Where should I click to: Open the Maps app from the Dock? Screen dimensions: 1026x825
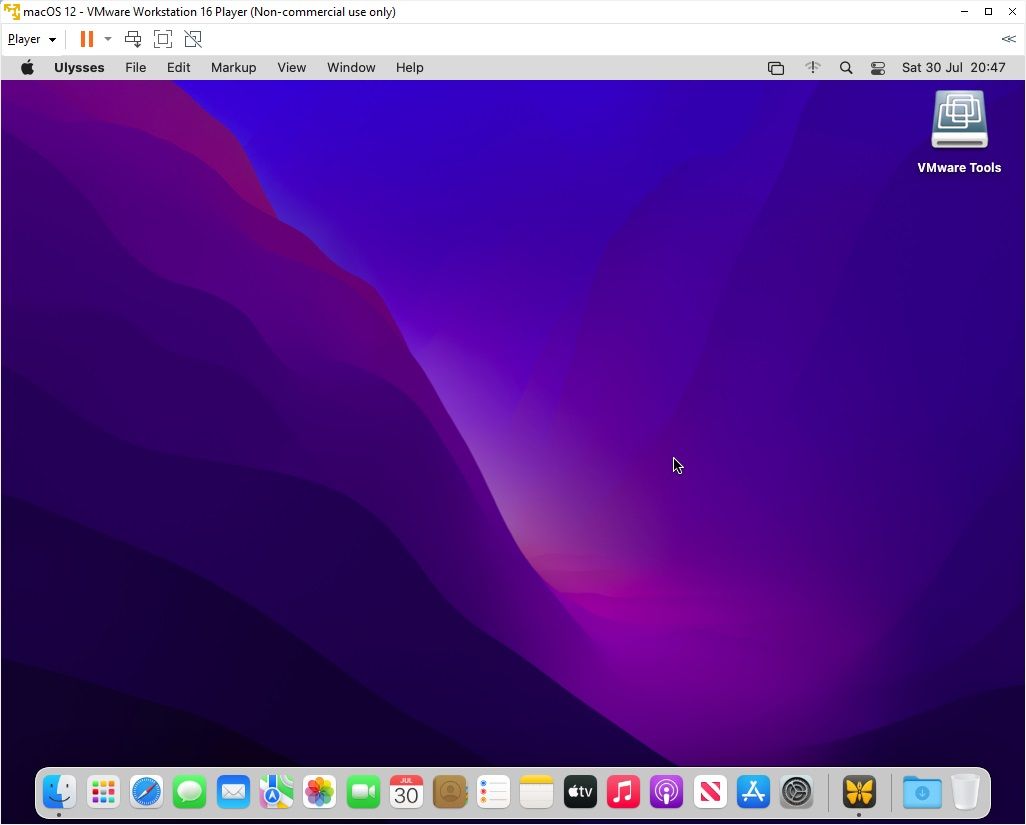276,791
